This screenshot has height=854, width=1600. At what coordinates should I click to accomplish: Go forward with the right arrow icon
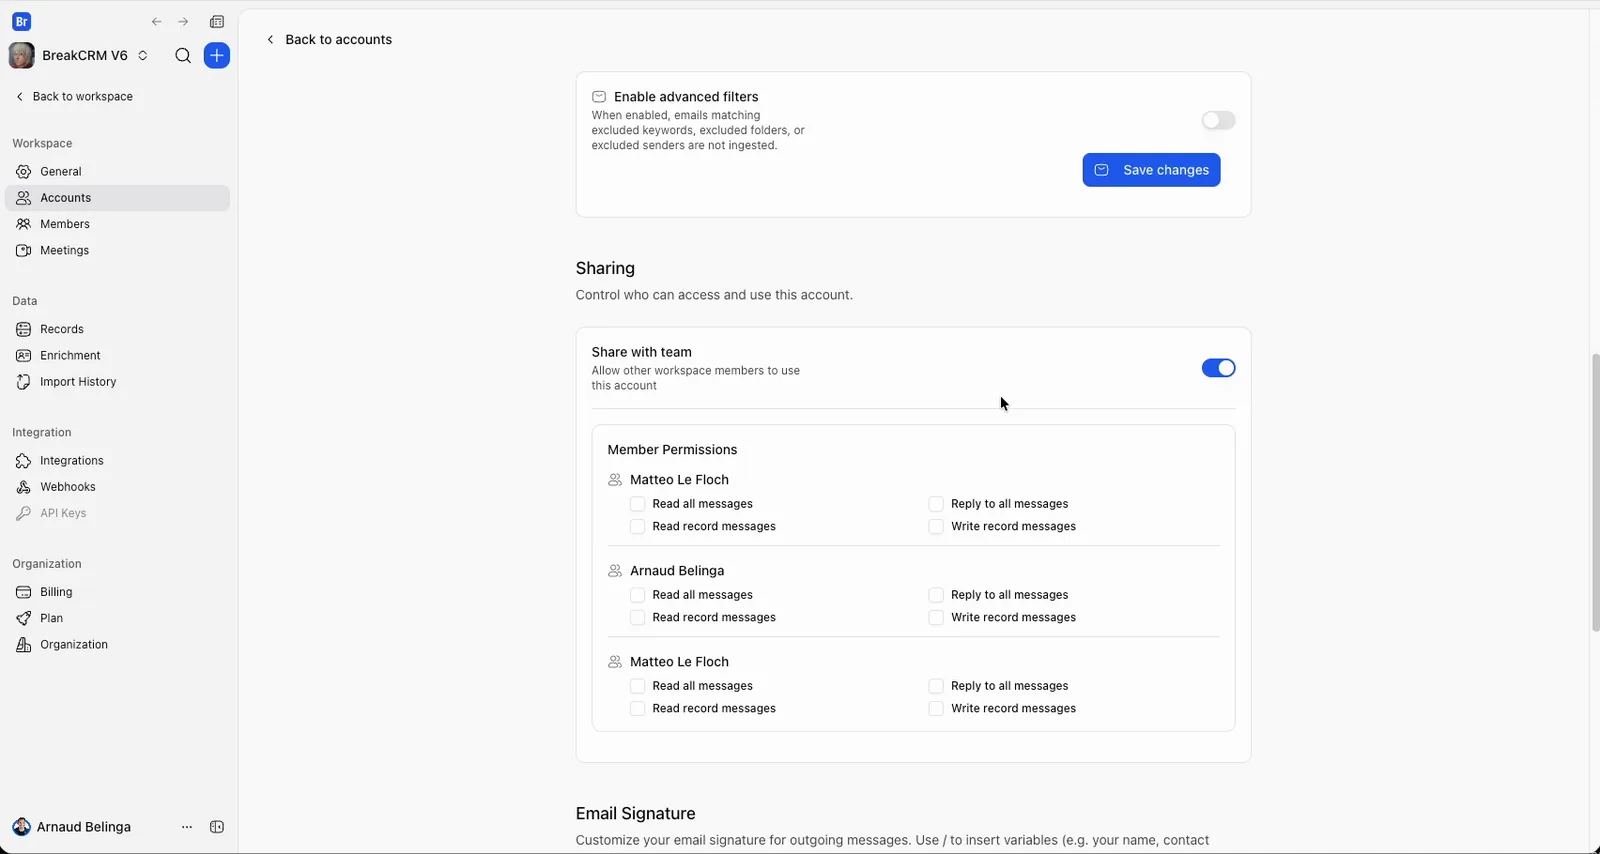click(x=183, y=22)
